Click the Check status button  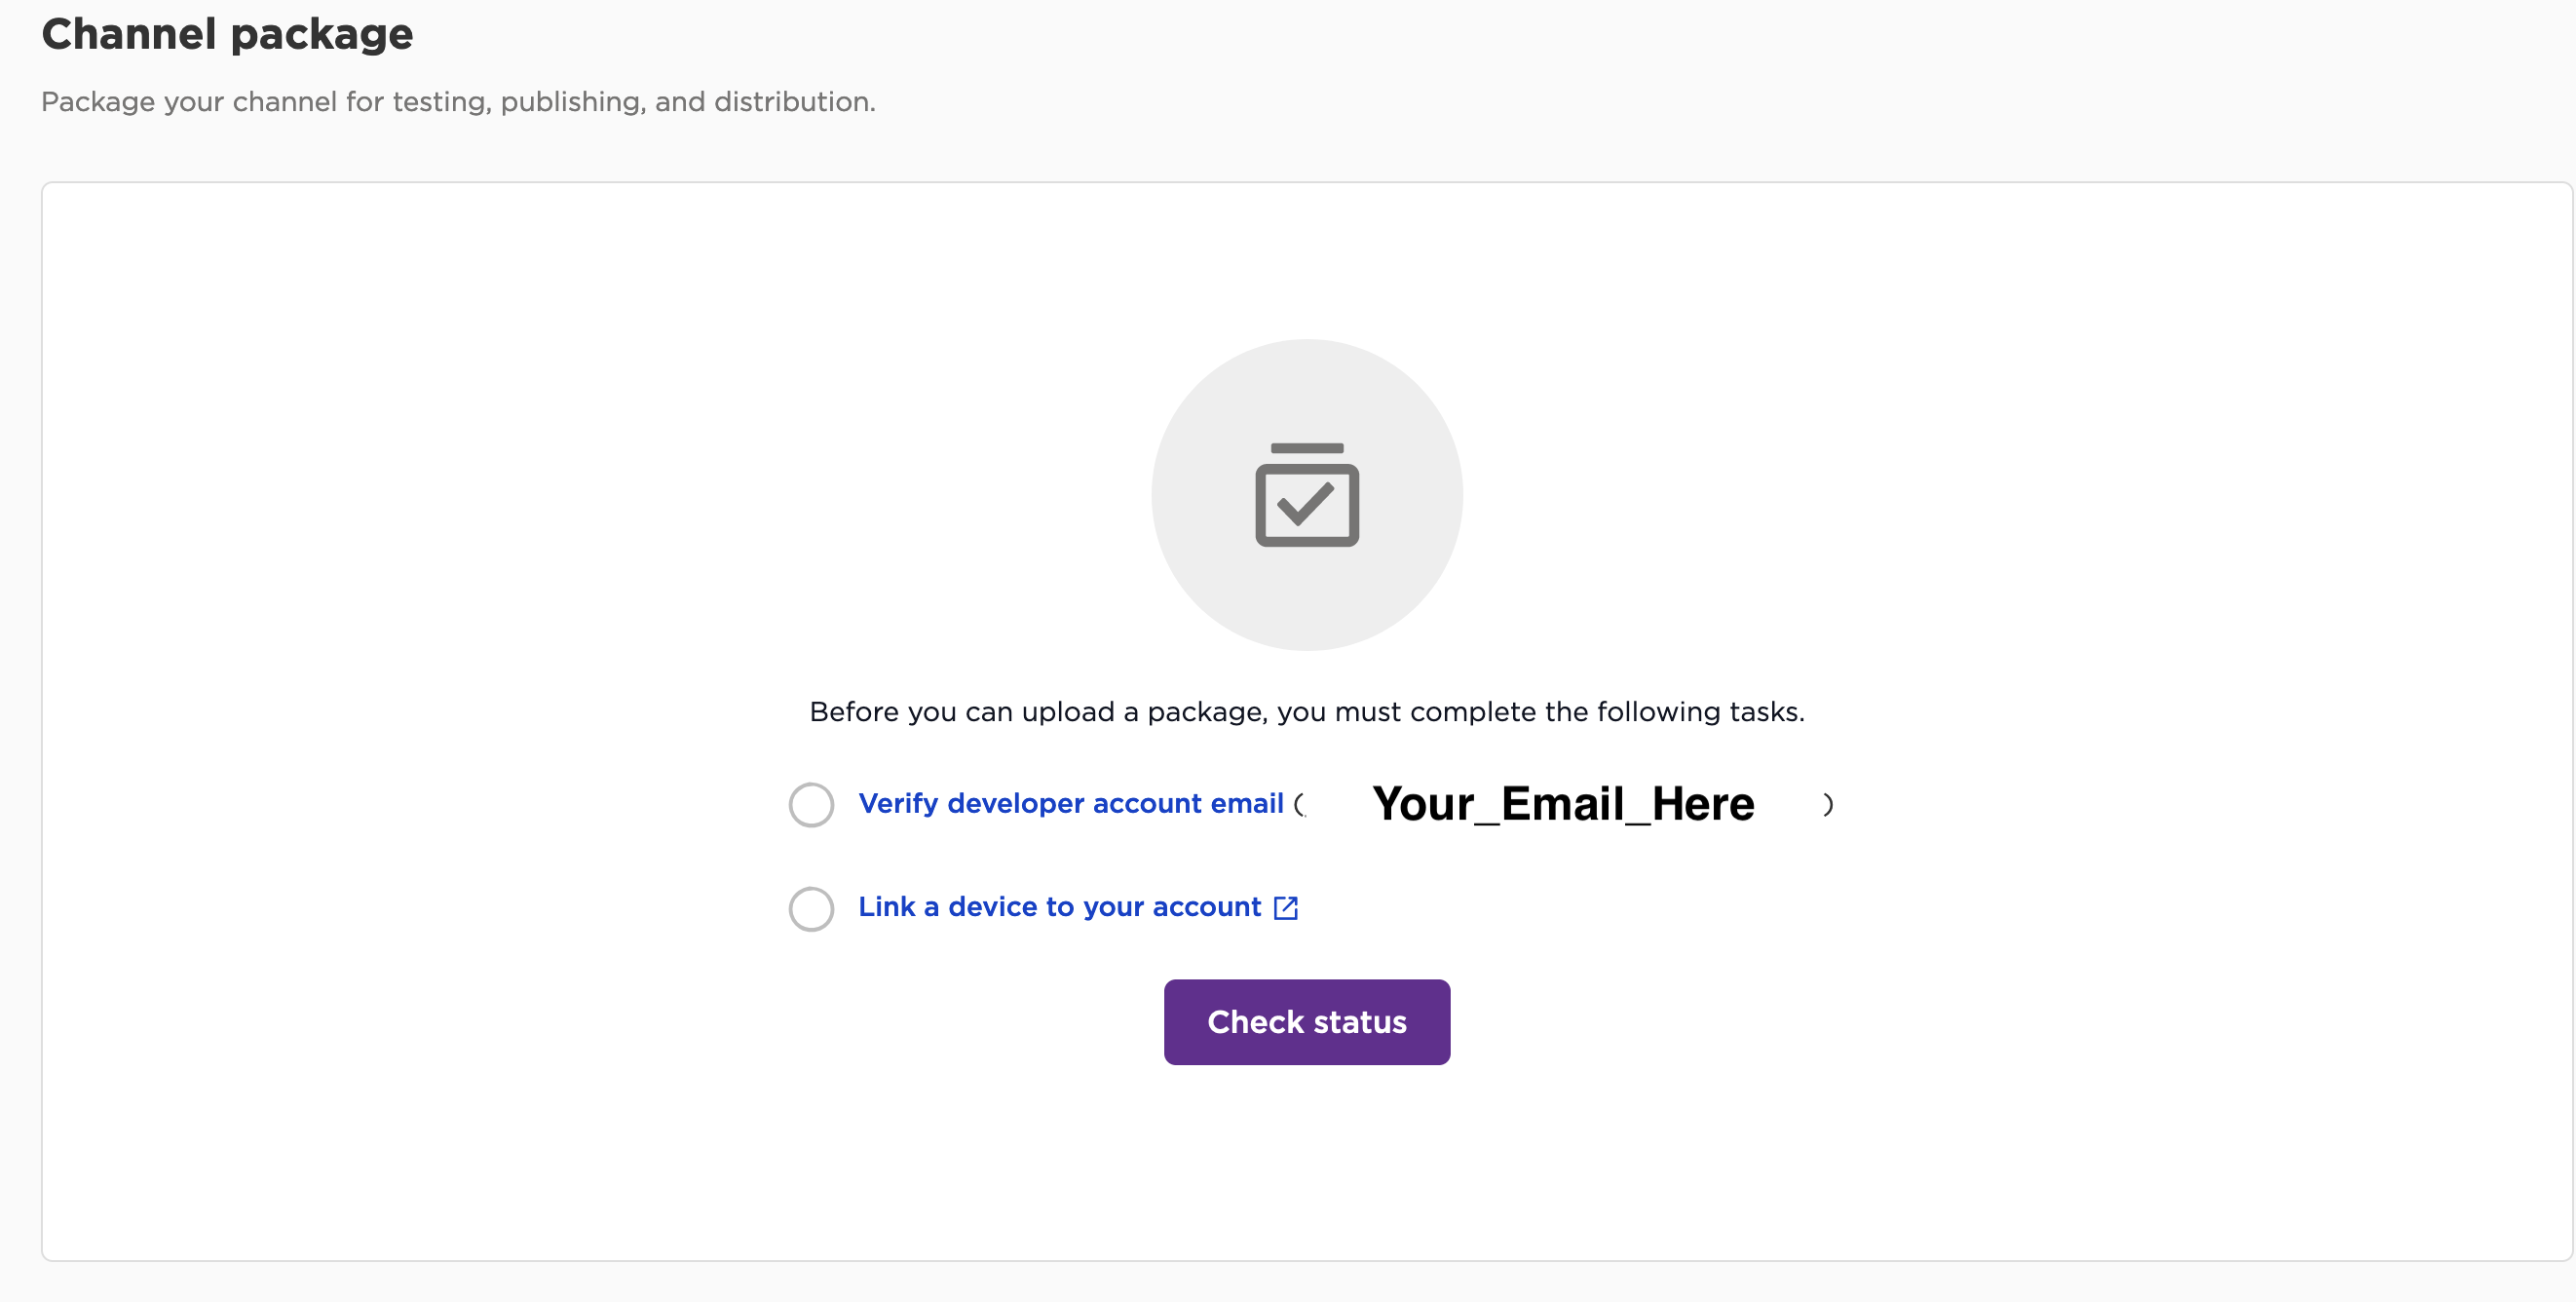(x=1307, y=1022)
